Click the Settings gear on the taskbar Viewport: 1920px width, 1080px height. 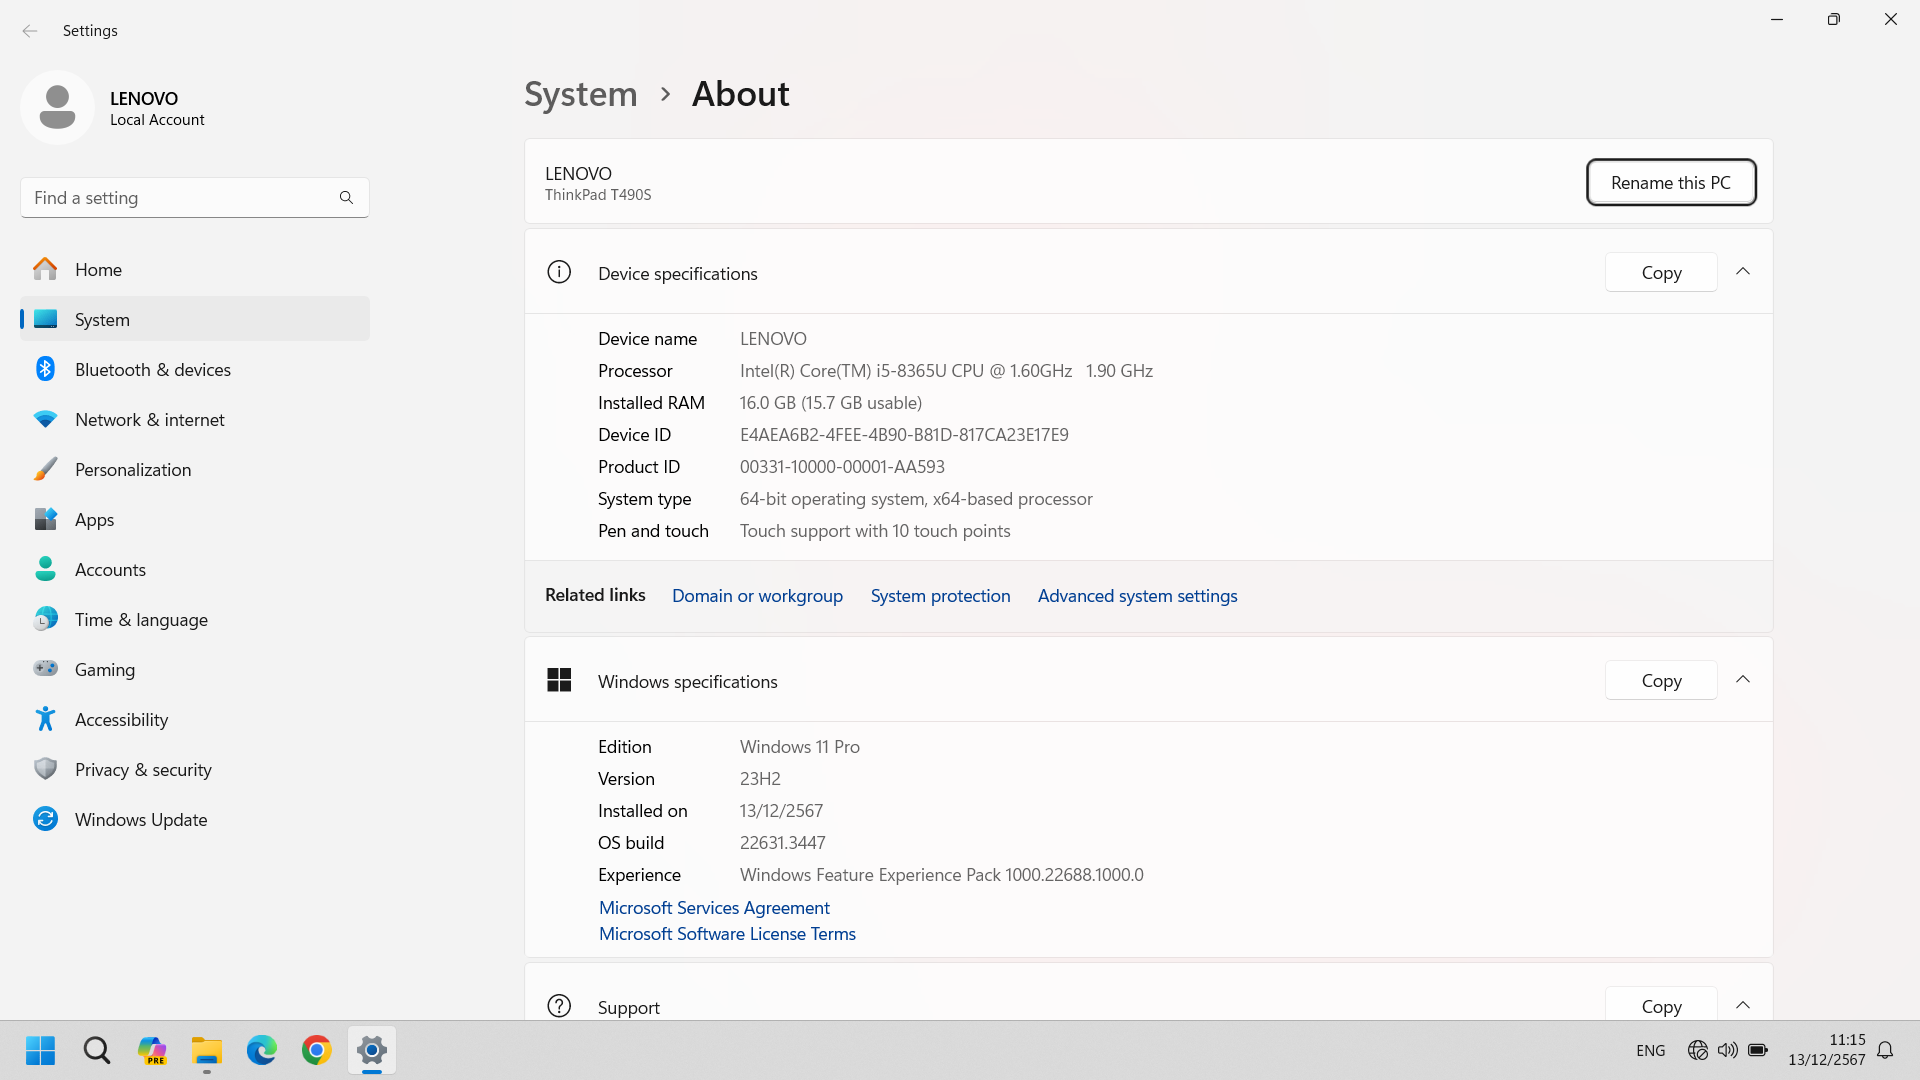pyautogui.click(x=372, y=1050)
